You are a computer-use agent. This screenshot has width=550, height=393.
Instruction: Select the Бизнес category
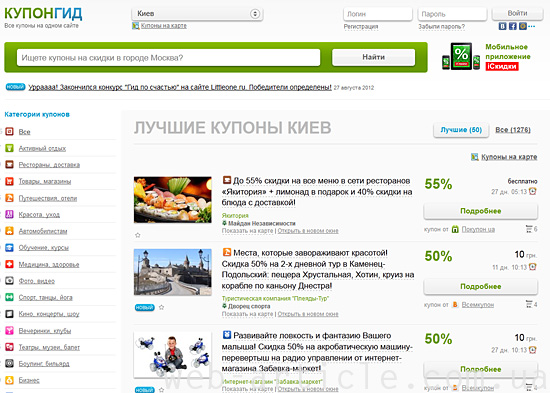(x=29, y=380)
